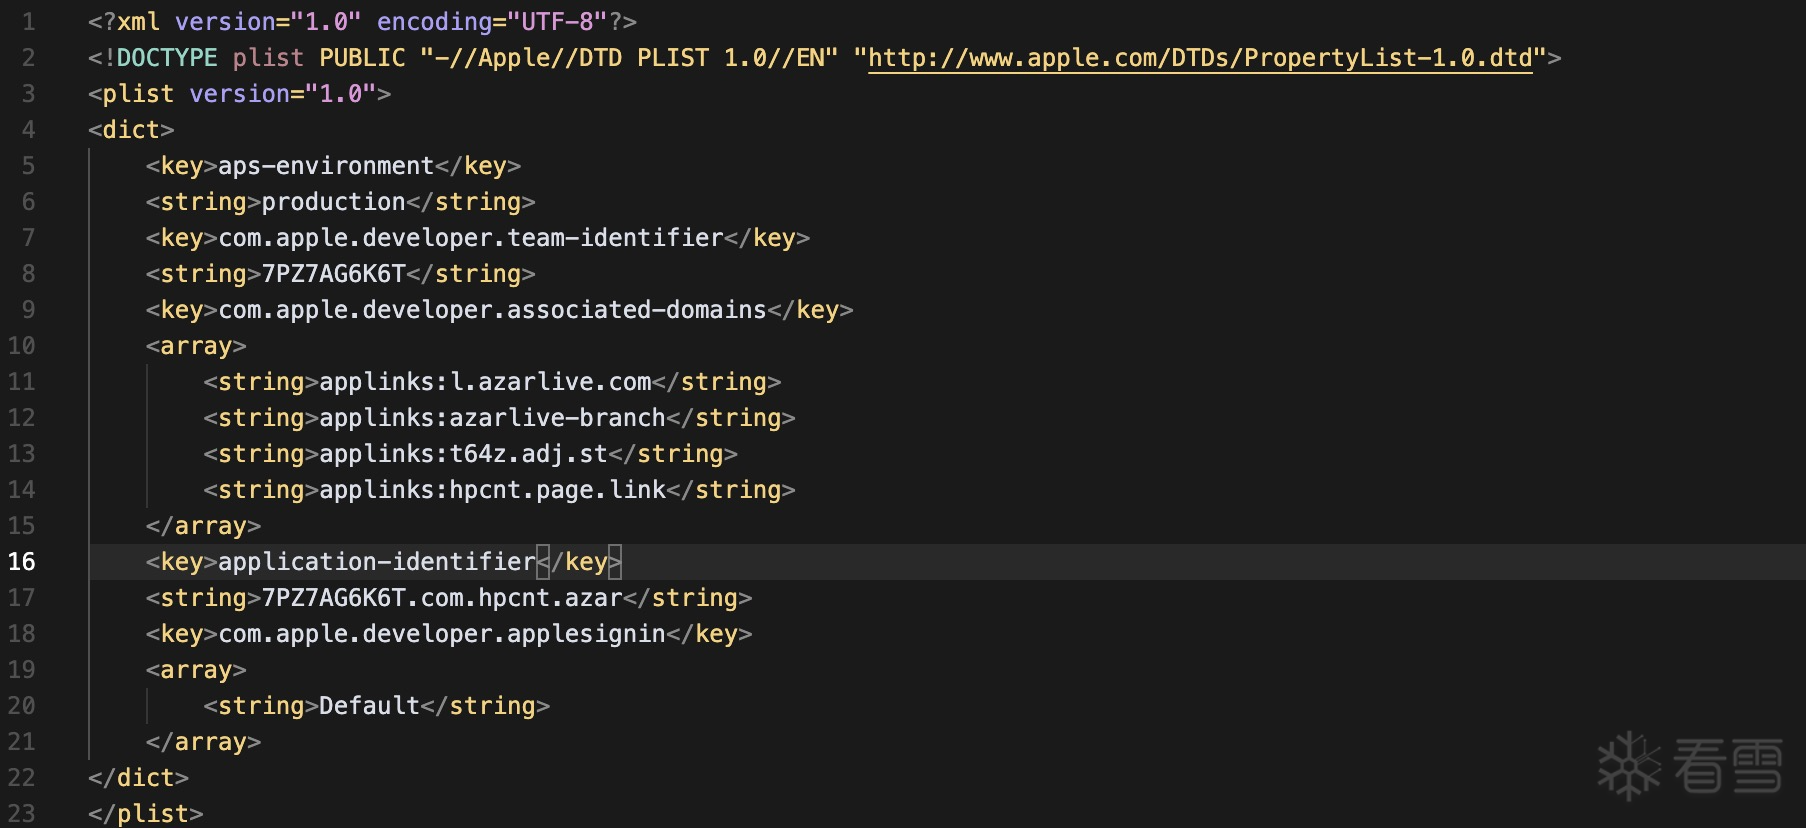The width and height of the screenshot is (1806, 828).
Task: Click applinks:l.azarlive.com string entry
Action: (x=485, y=382)
